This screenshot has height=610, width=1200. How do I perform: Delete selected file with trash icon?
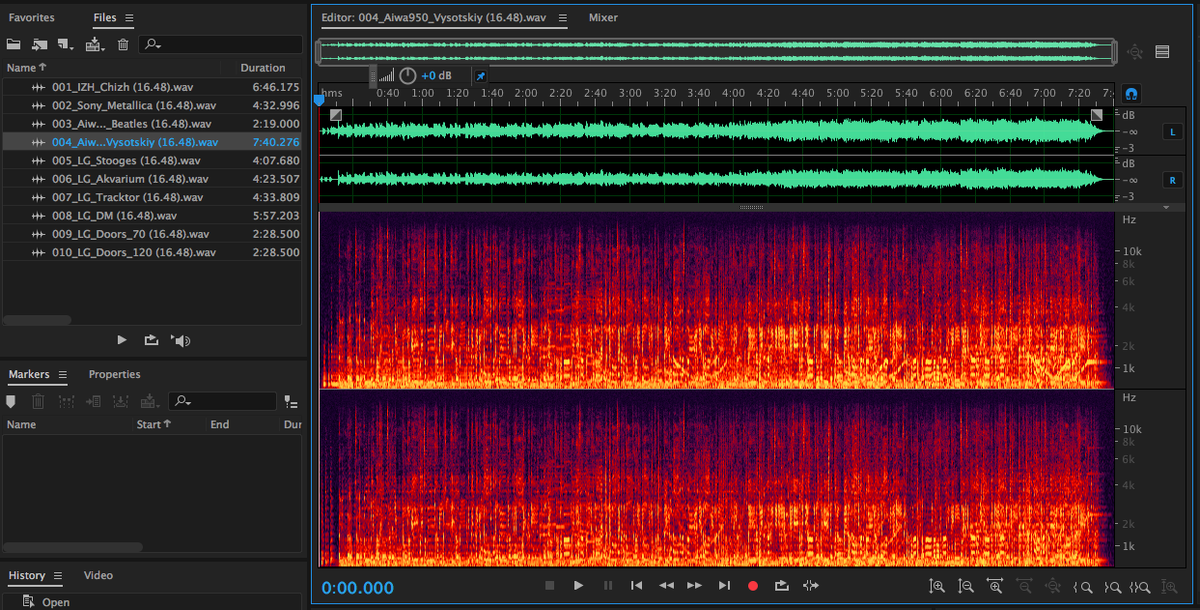pos(123,44)
